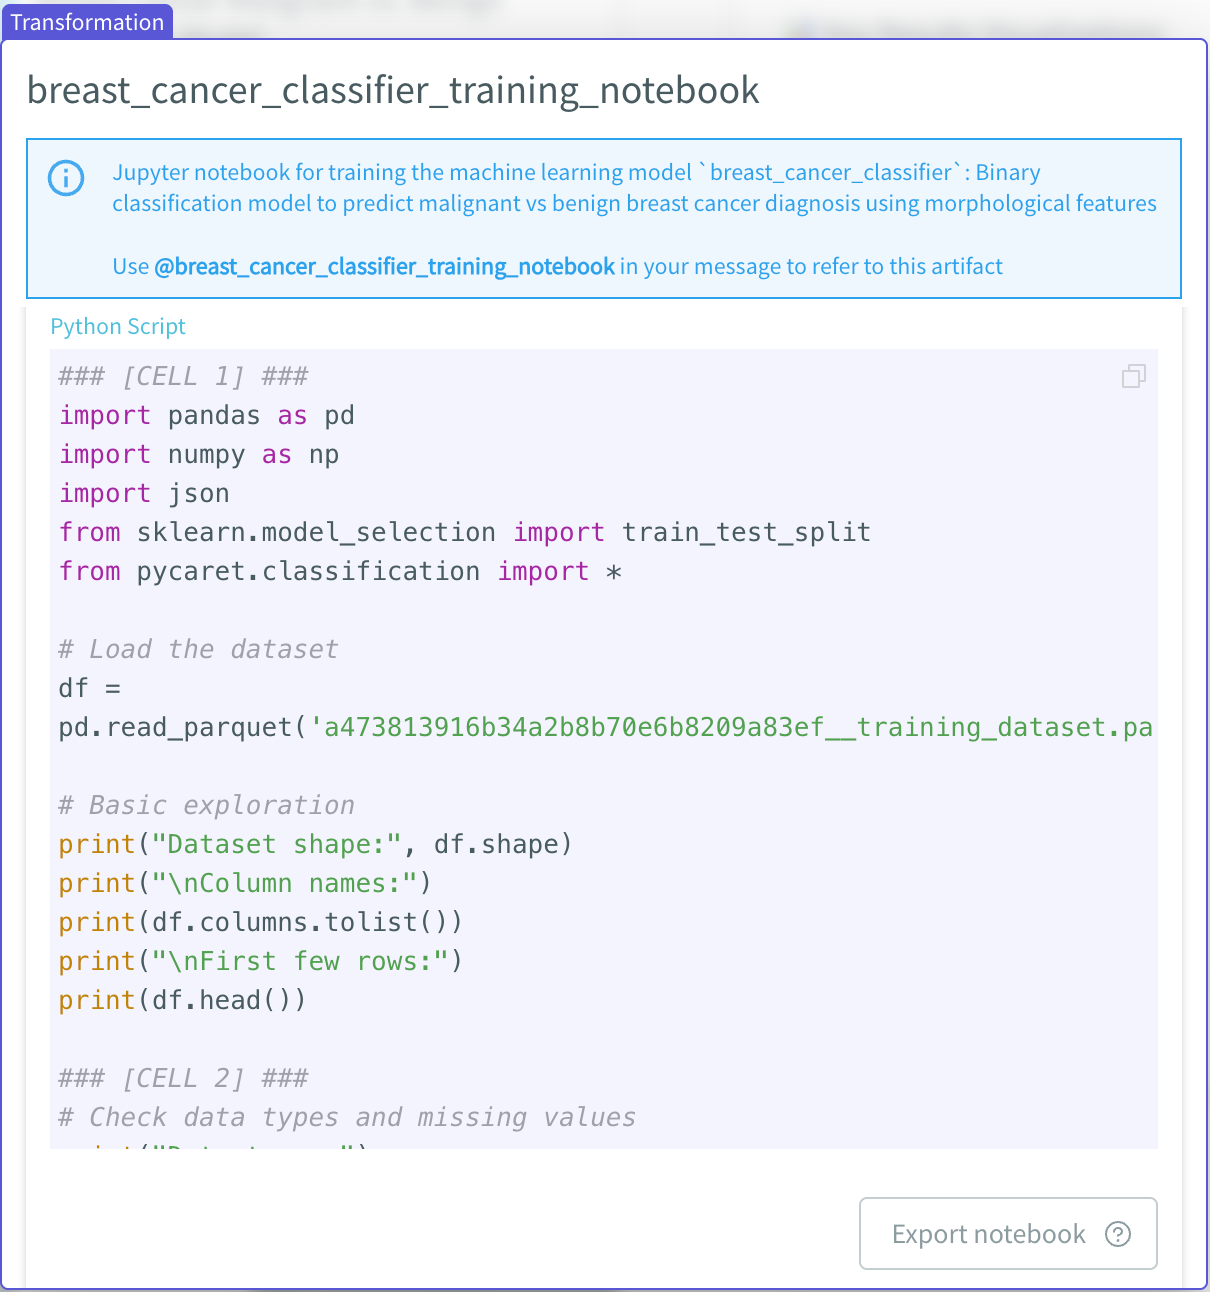Screen dimensions: 1210x1292
Task: Place cursor on import pandas line
Action: click(x=206, y=415)
